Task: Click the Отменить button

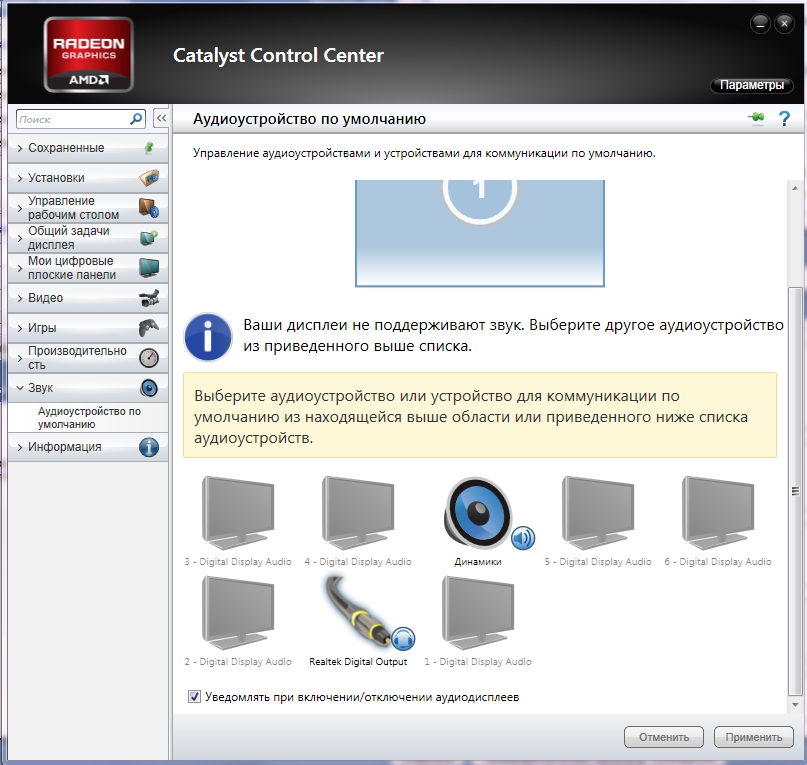Action: click(663, 737)
